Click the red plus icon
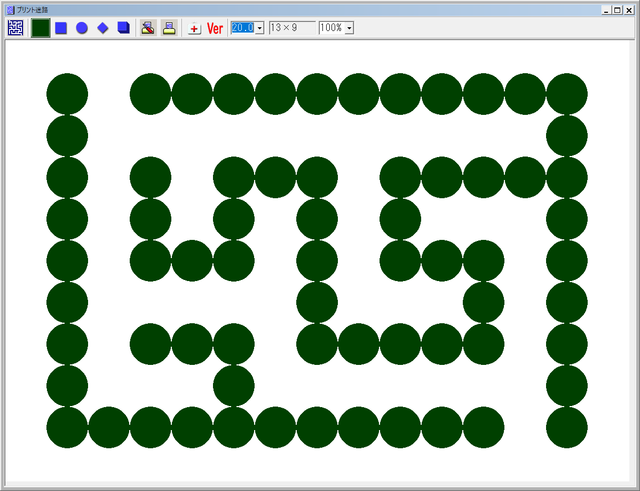This screenshot has width=640, height=491. click(194, 28)
